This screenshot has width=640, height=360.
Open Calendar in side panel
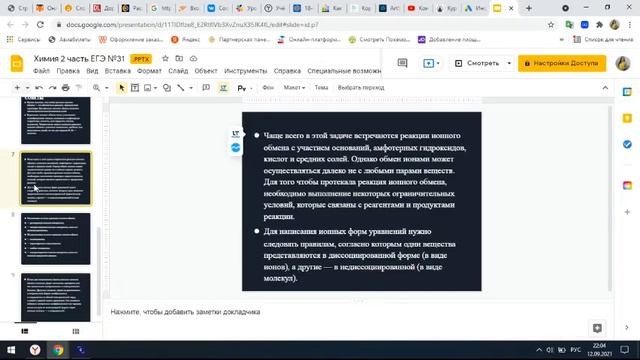point(627,92)
